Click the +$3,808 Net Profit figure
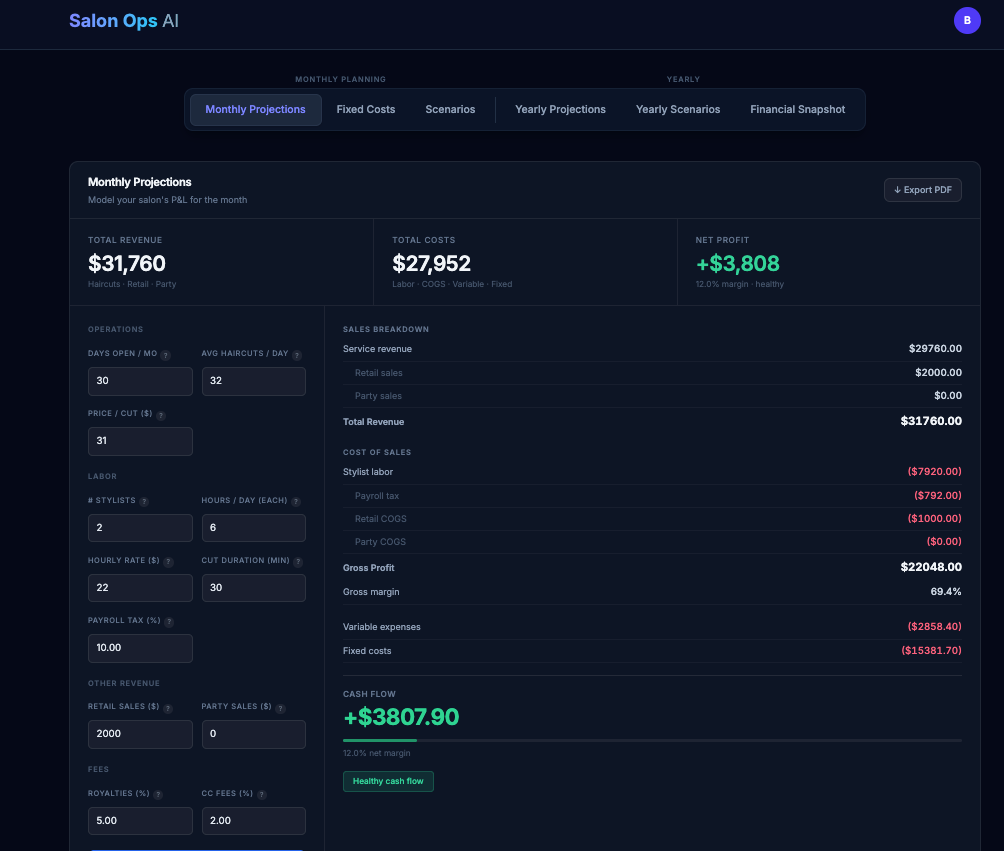 738,263
